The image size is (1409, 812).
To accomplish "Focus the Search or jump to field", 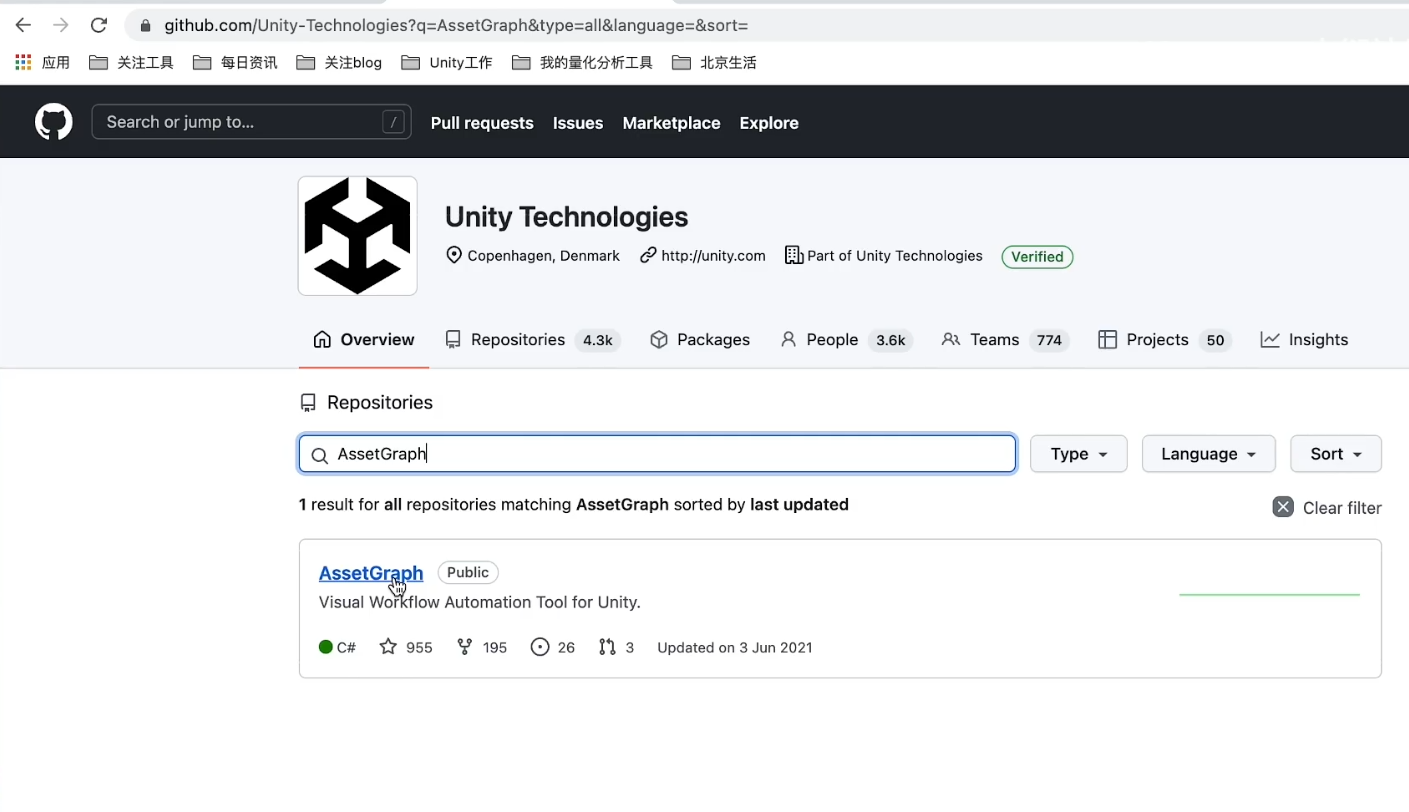I will click(x=251, y=122).
